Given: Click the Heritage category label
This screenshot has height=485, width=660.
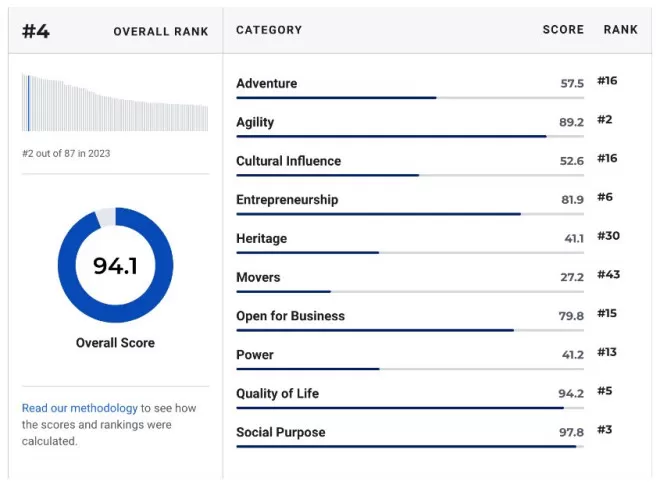Looking at the screenshot, I should pos(261,239).
